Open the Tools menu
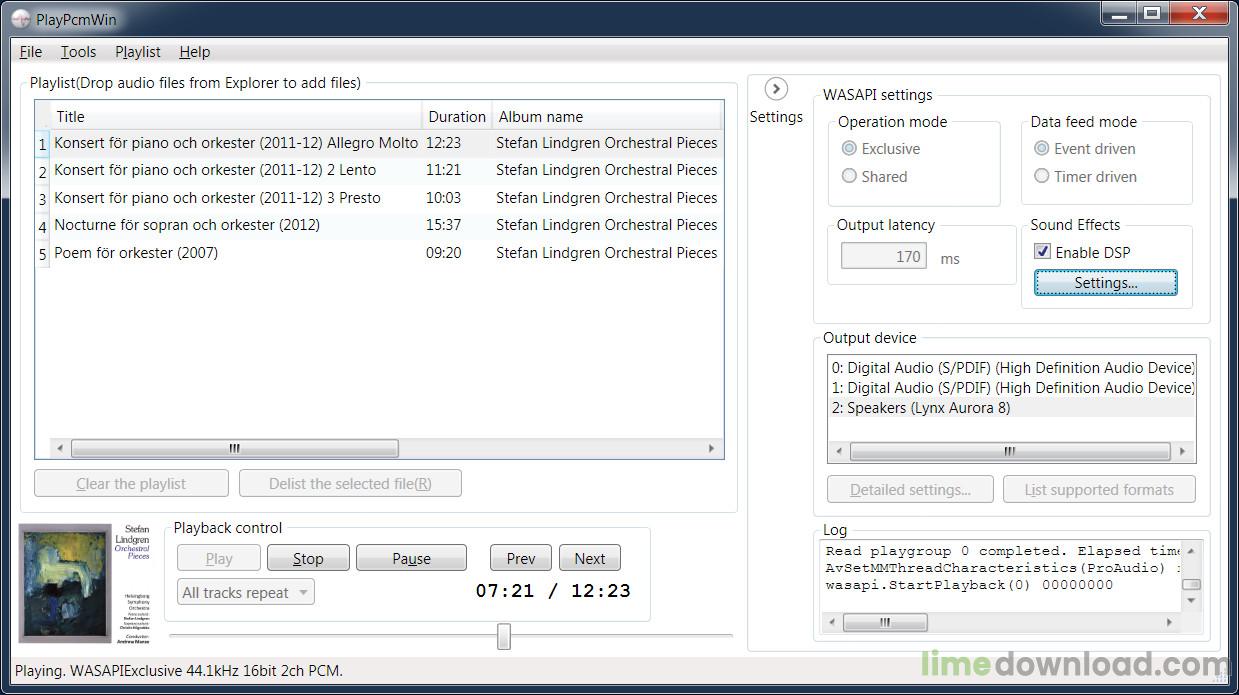Screen dimensions: 1239x695 click(x=78, y=52)
